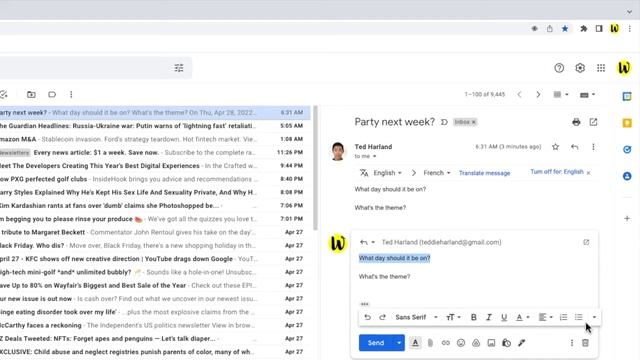Open more options for Ted Harland's message
This screenshot has height=360, width=640.
click(593, 147)
